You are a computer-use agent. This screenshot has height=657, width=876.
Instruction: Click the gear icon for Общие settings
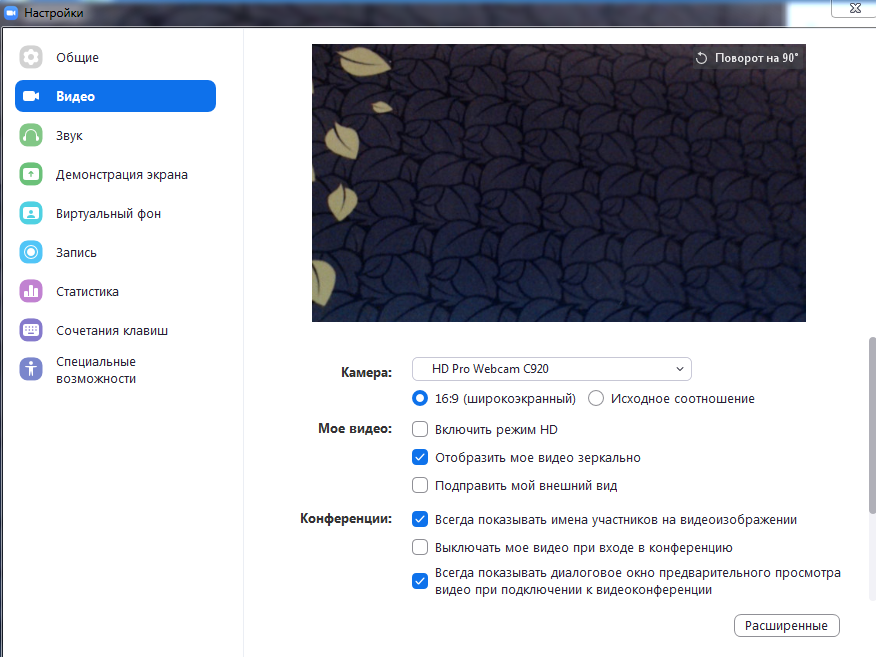31,57
